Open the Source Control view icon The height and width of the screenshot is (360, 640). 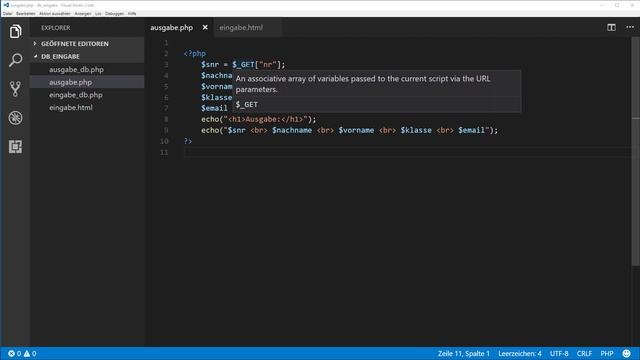15,89
